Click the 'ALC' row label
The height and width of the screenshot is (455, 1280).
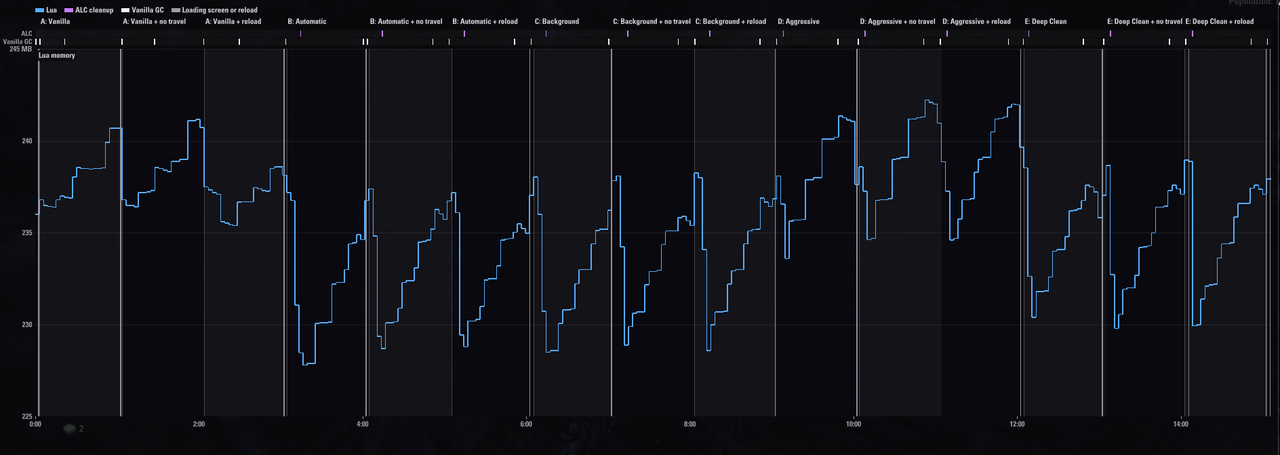coord(27,33)
